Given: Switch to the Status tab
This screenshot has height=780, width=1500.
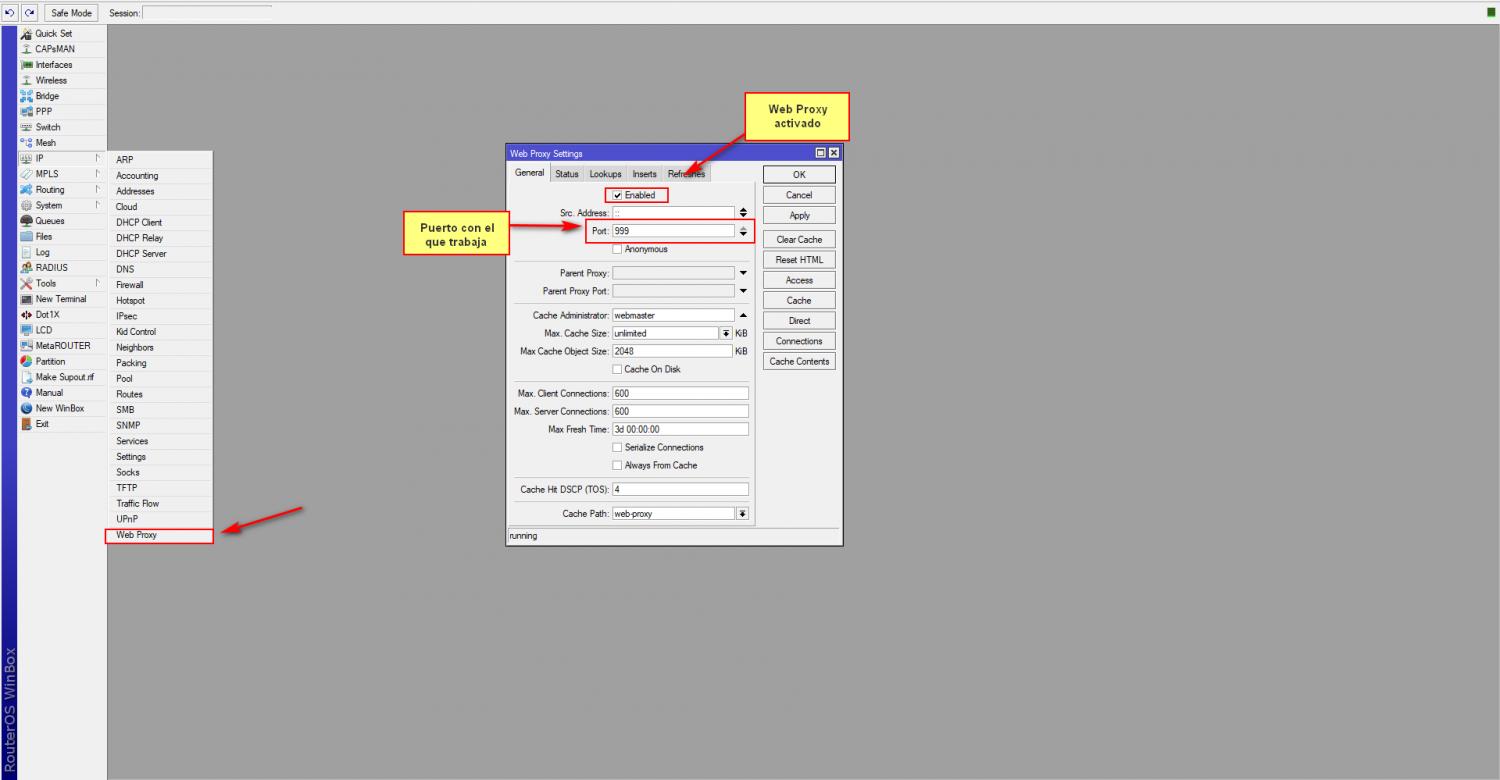Looking at the screenshot, I should (567, 174).
